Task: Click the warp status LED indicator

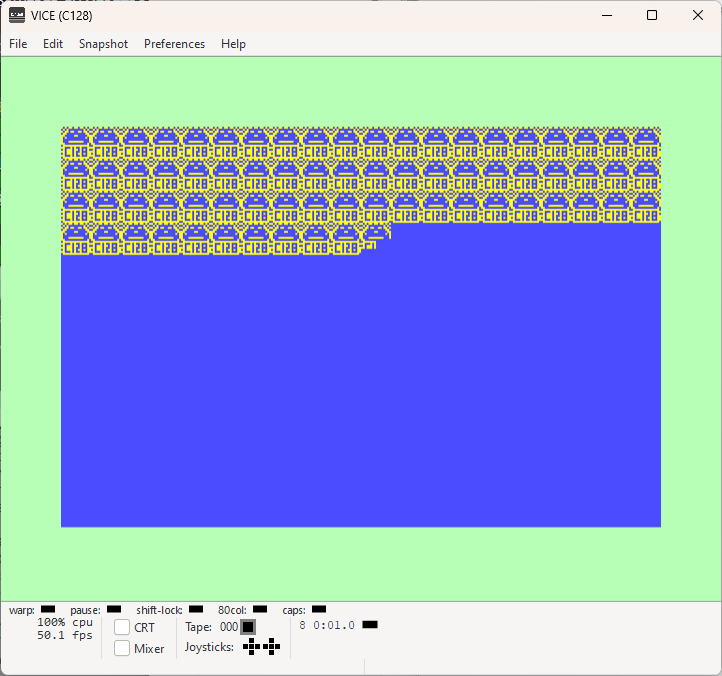Action: [x=48, y=609]
